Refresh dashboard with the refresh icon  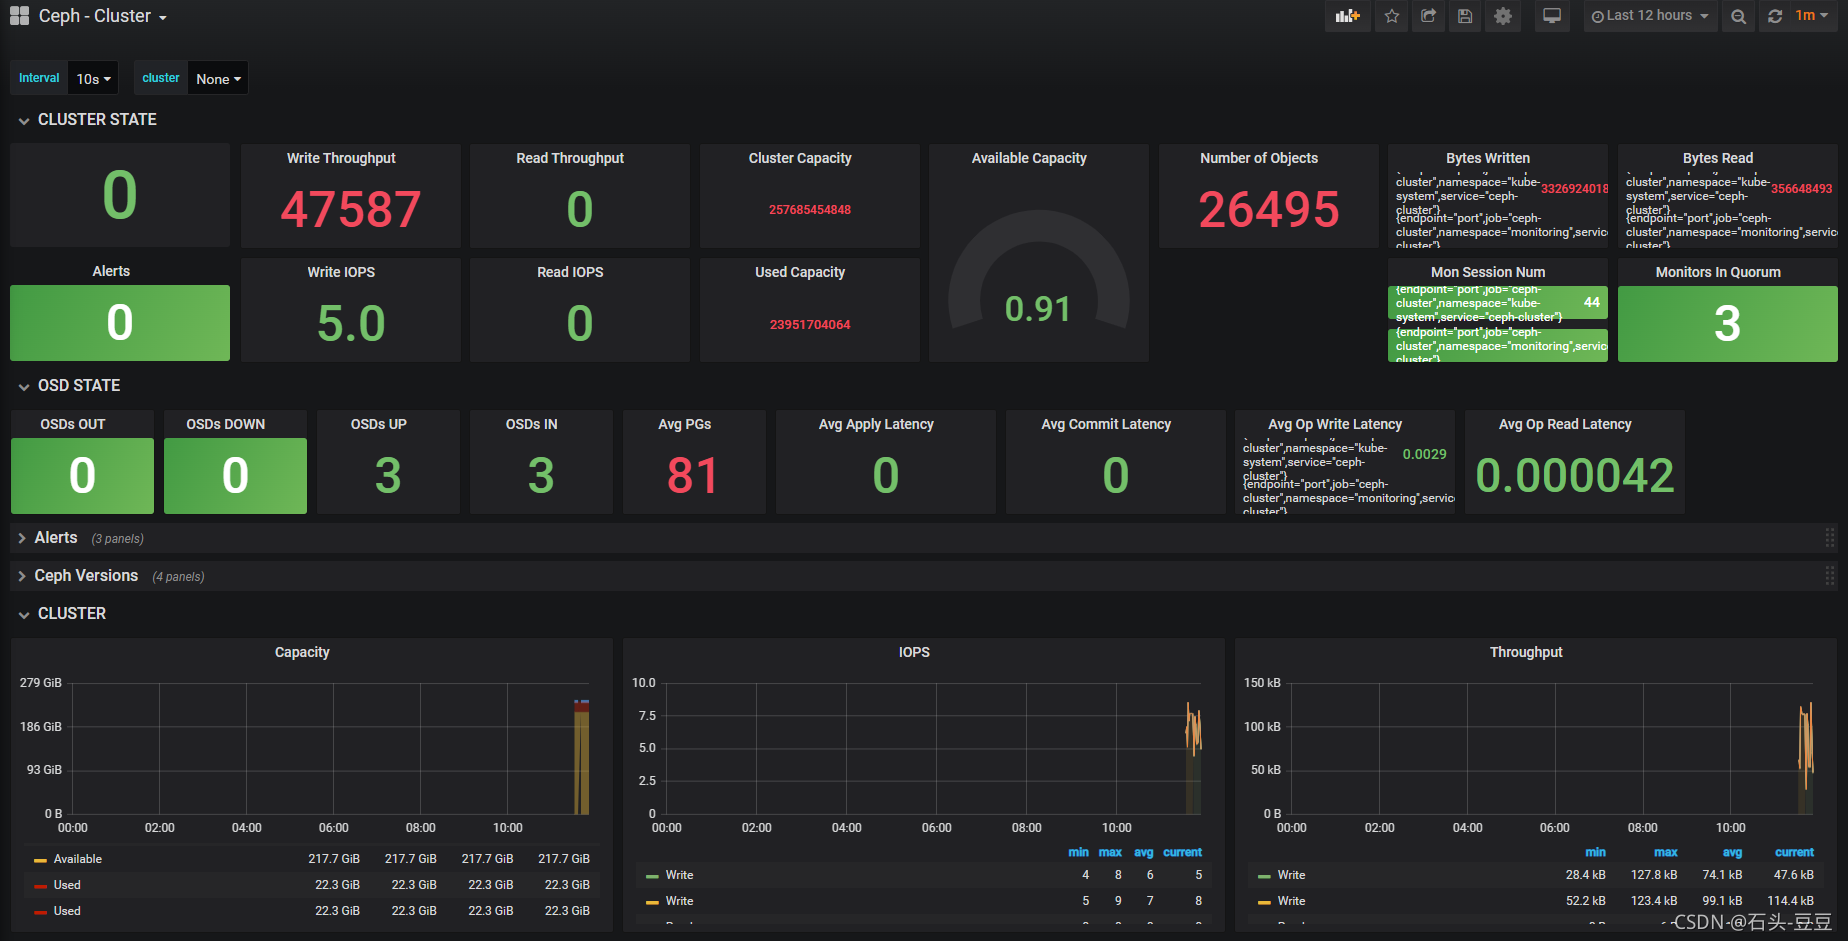tap(1775, 16)
